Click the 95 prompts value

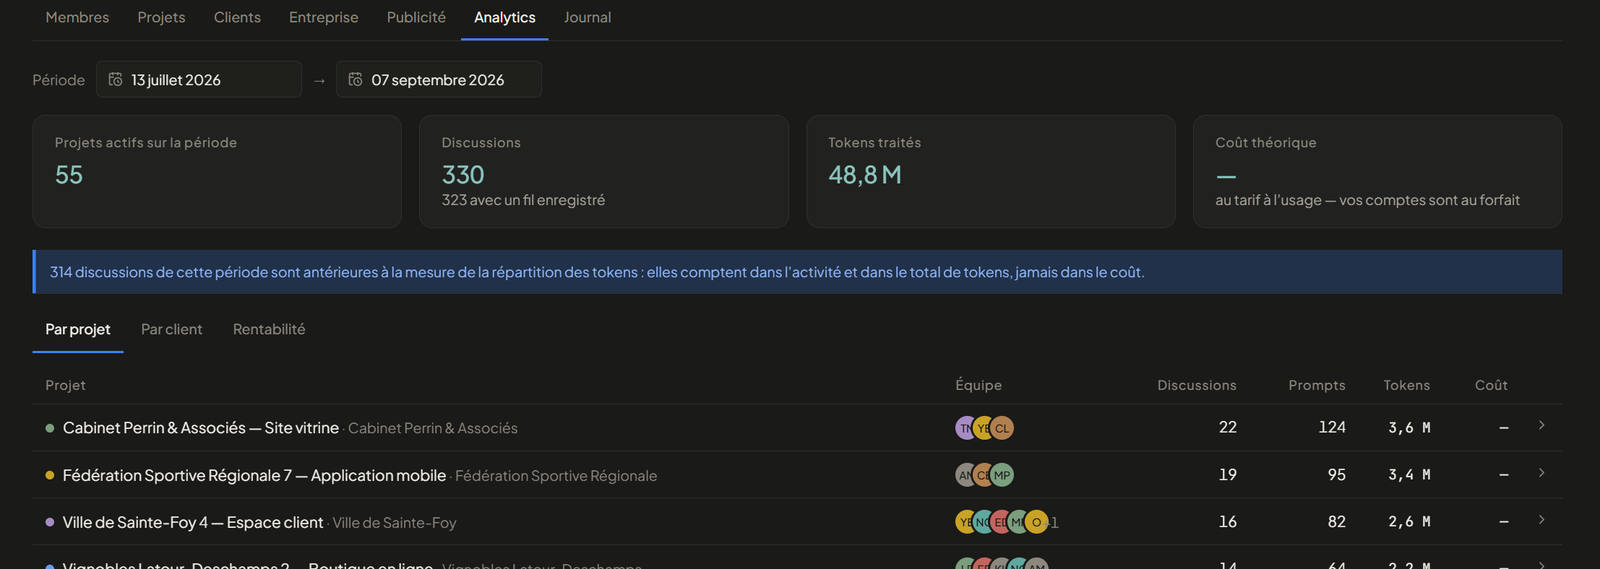[1337, 475]
